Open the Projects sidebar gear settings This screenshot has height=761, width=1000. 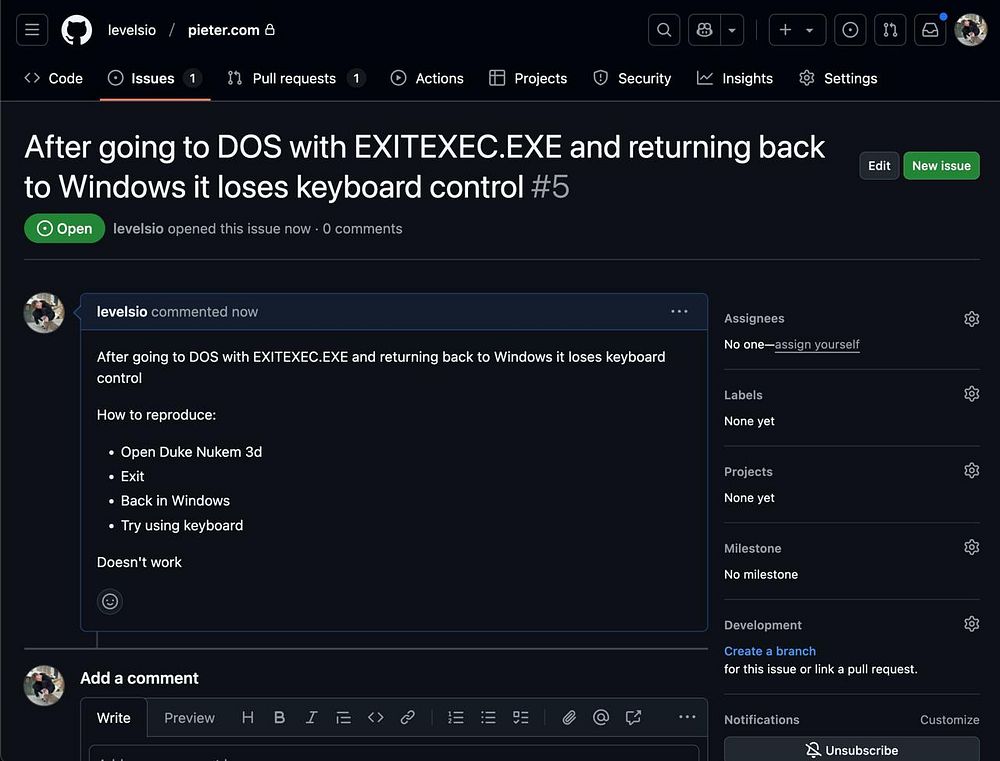971,471
